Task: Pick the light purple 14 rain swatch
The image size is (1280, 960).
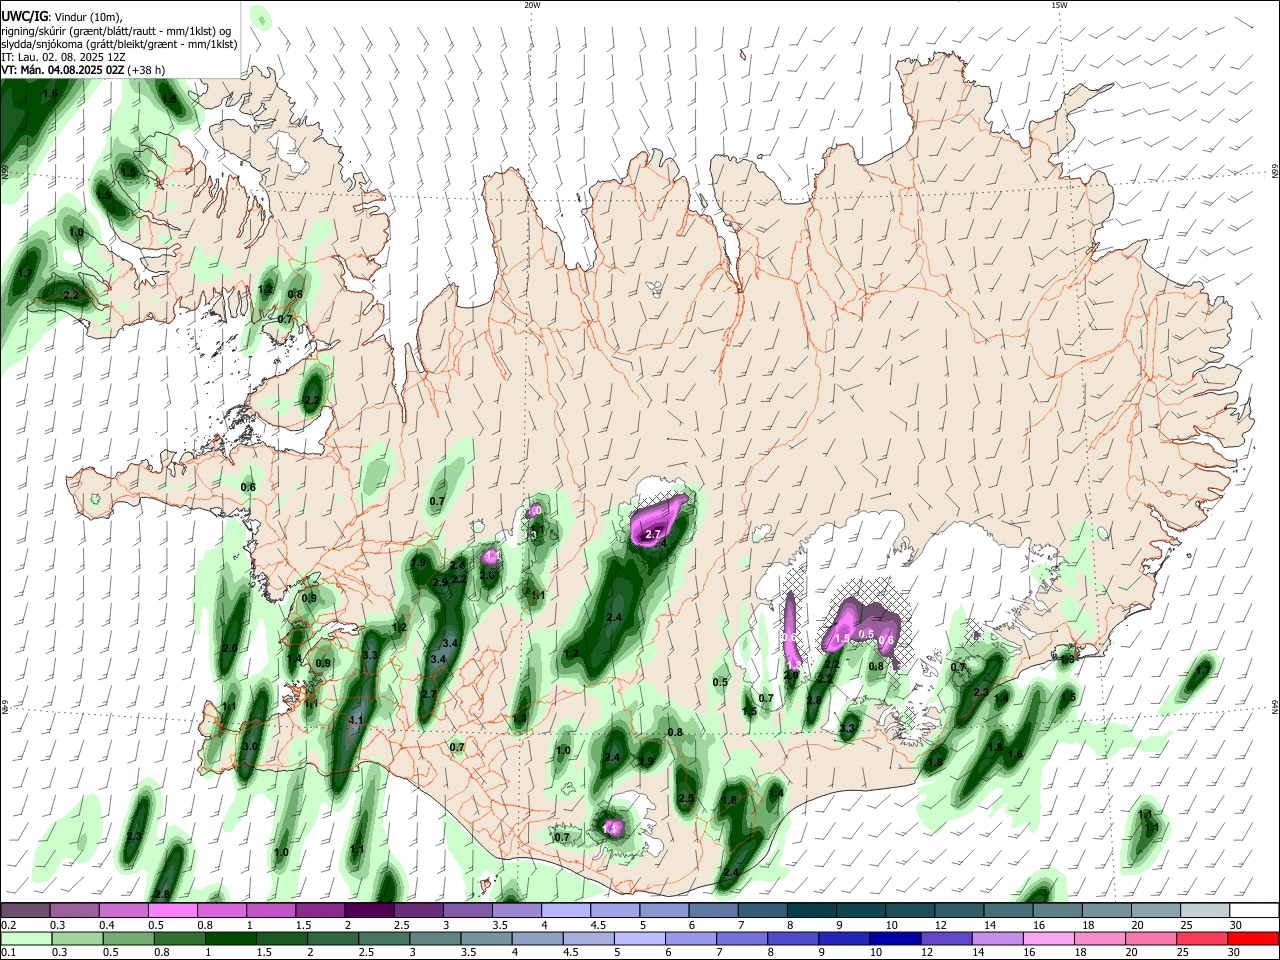Action: tap(998, 938)
